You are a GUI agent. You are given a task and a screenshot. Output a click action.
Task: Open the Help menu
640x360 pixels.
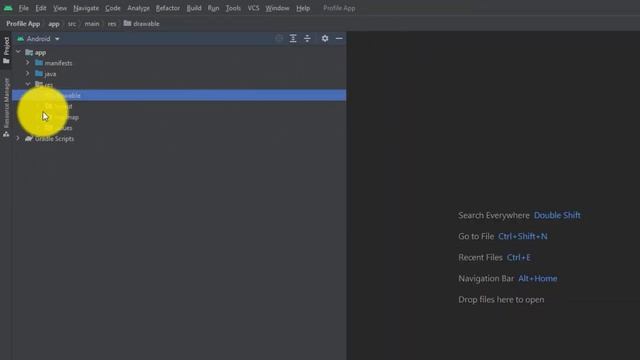pyautogui.click(x=303, y=8)
